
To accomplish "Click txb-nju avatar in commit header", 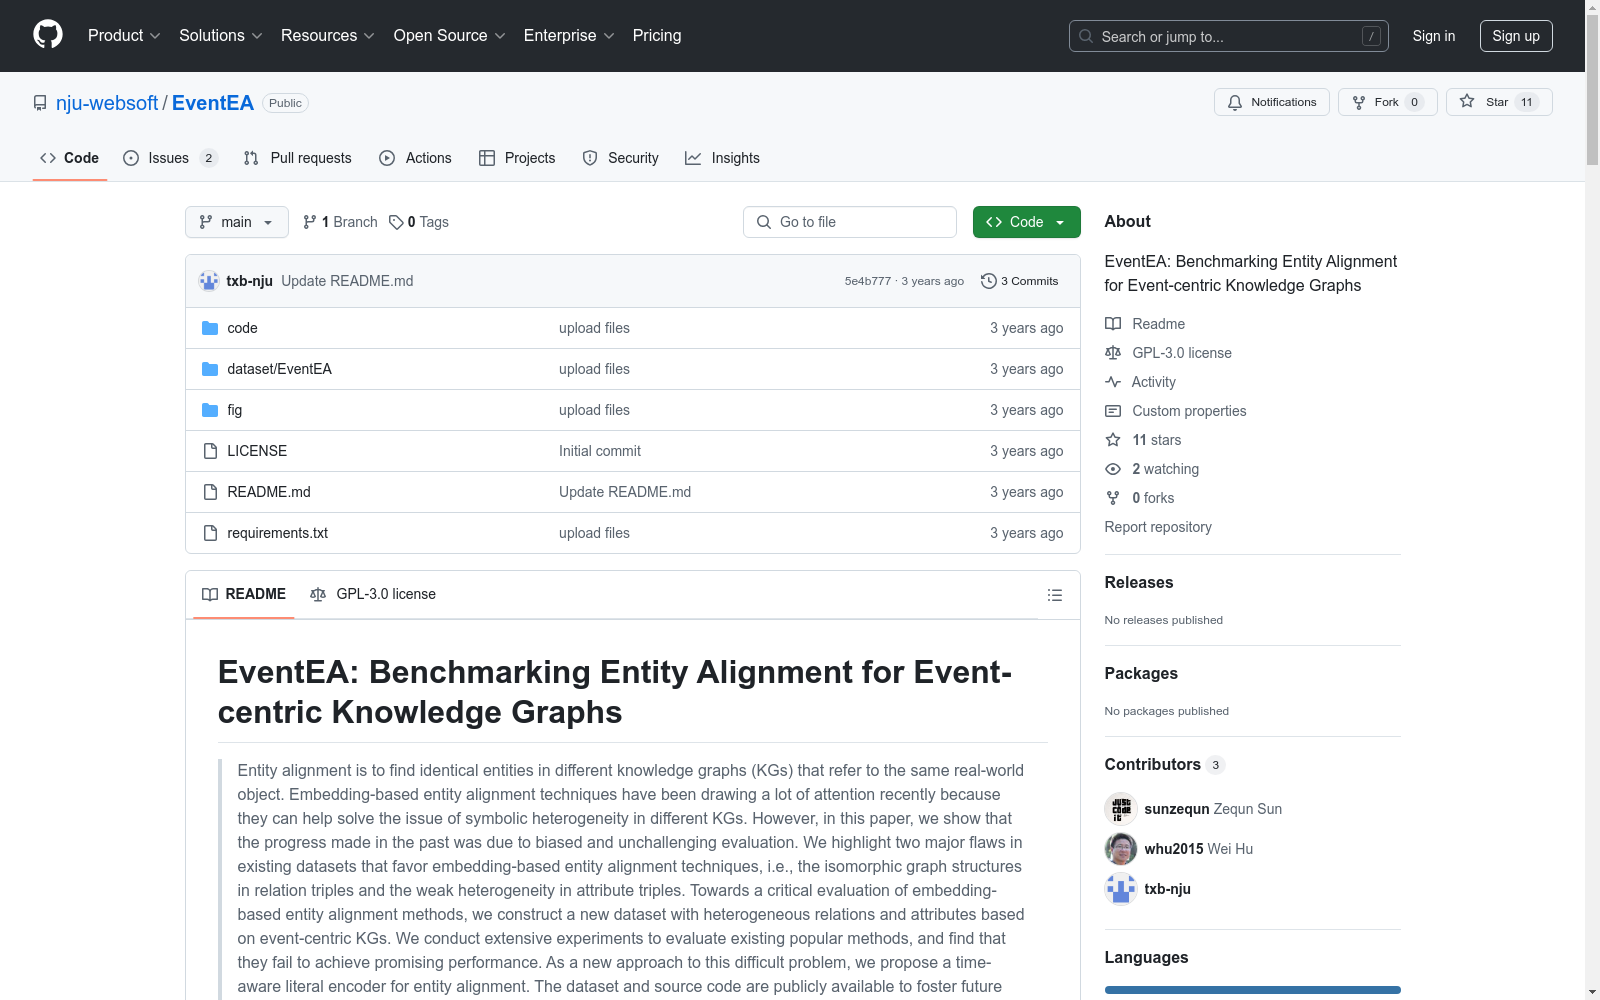I will point(209,281).
